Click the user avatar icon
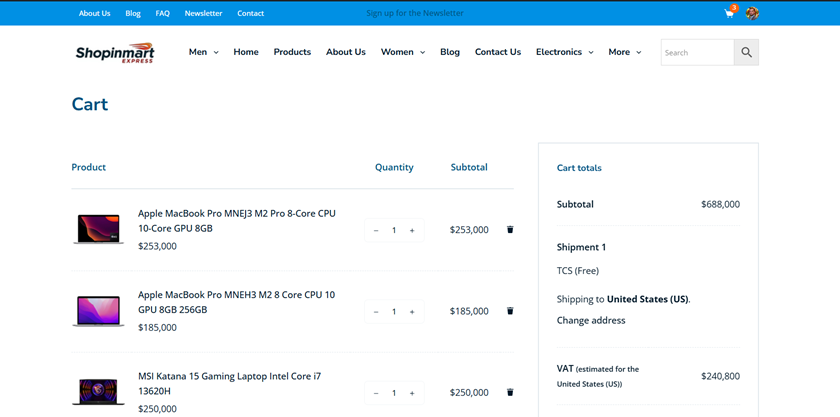The width and height of the screenshot is (840, 417). click(752, 13)
